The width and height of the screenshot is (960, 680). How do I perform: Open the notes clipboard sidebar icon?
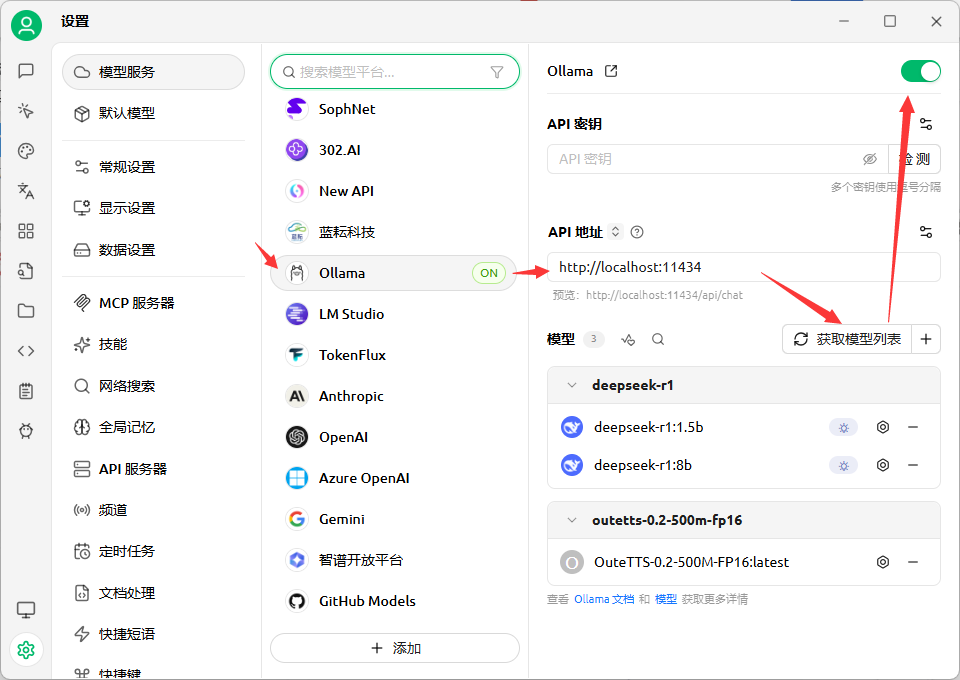coord(26,391)
